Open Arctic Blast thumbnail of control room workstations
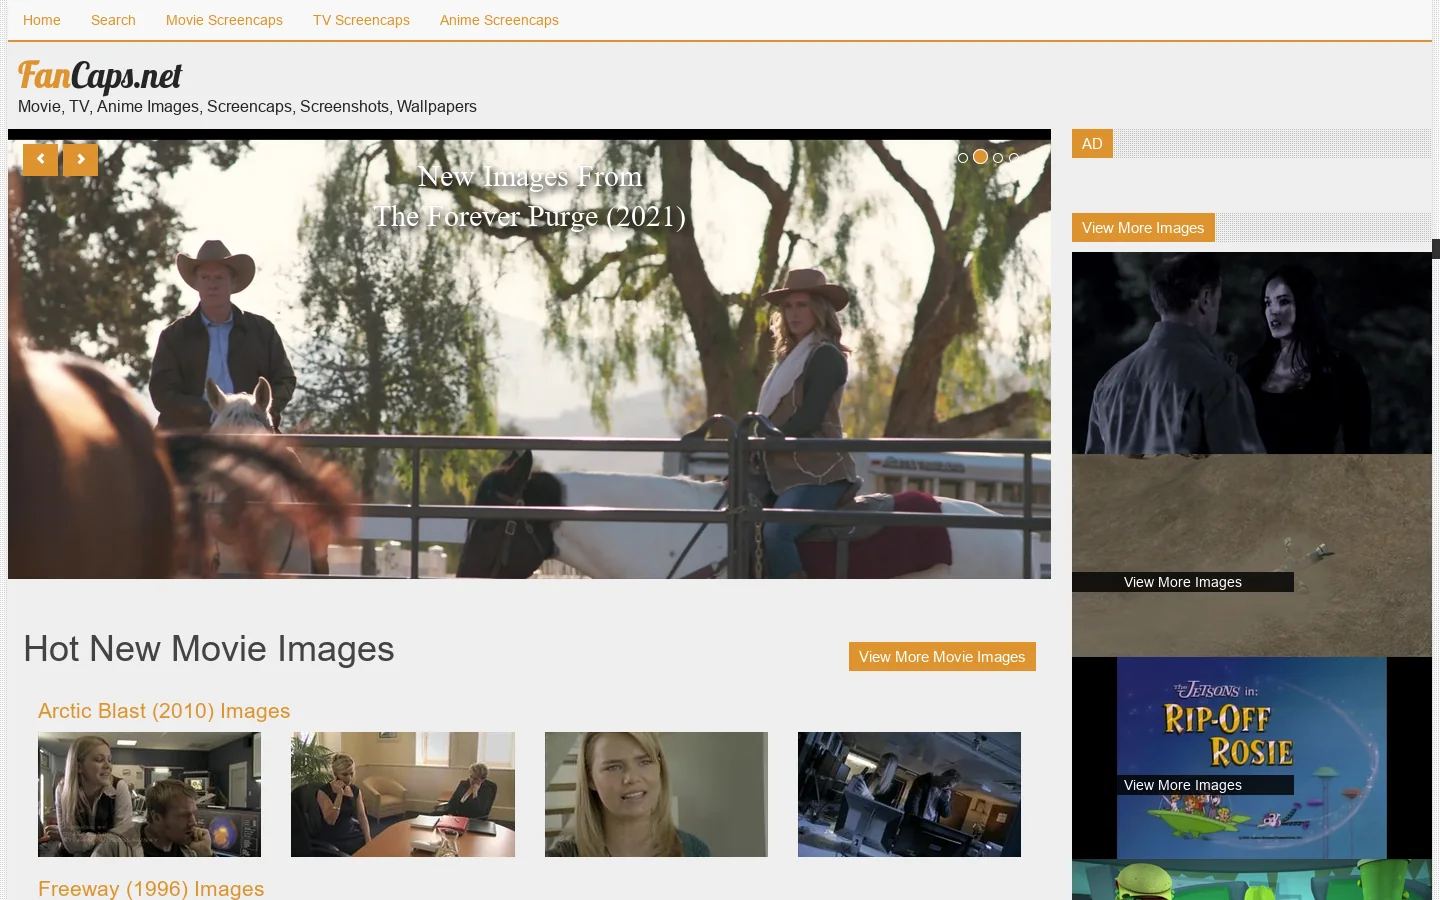The image size is (1440, 900). click(x=909, y=794)
